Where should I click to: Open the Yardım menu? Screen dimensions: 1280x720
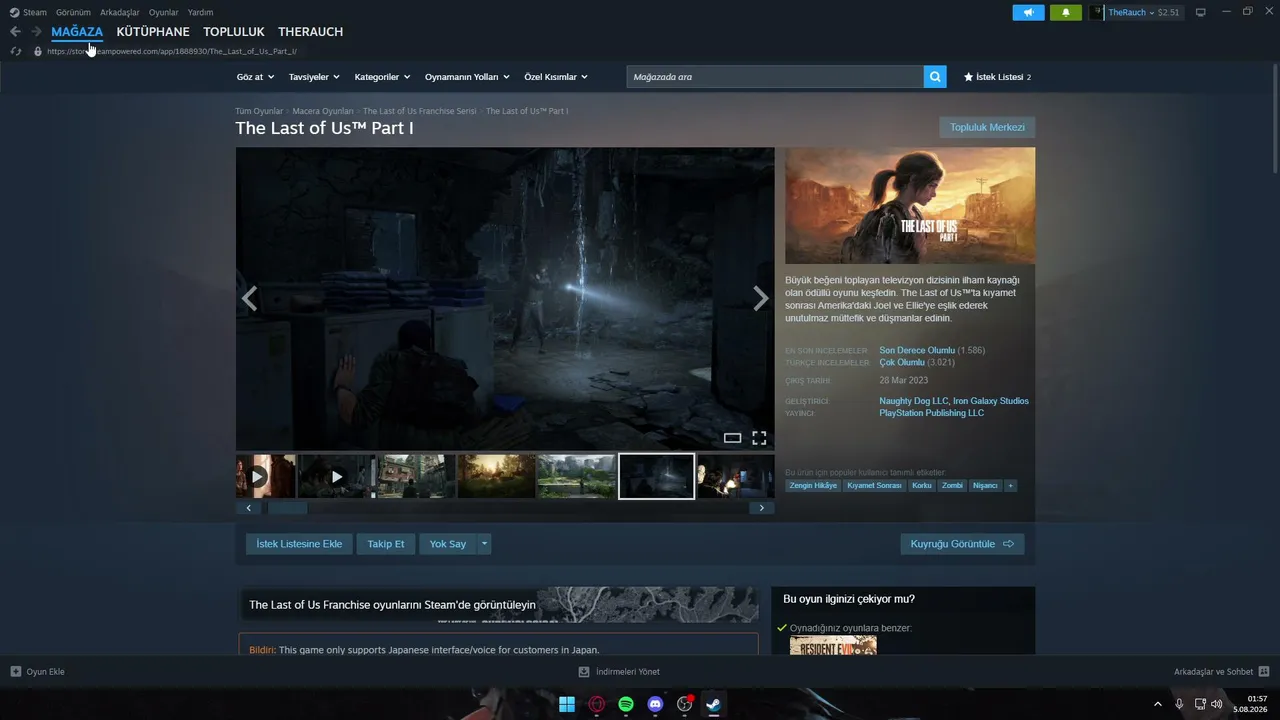pyautogui.click(x=200, y=12)
